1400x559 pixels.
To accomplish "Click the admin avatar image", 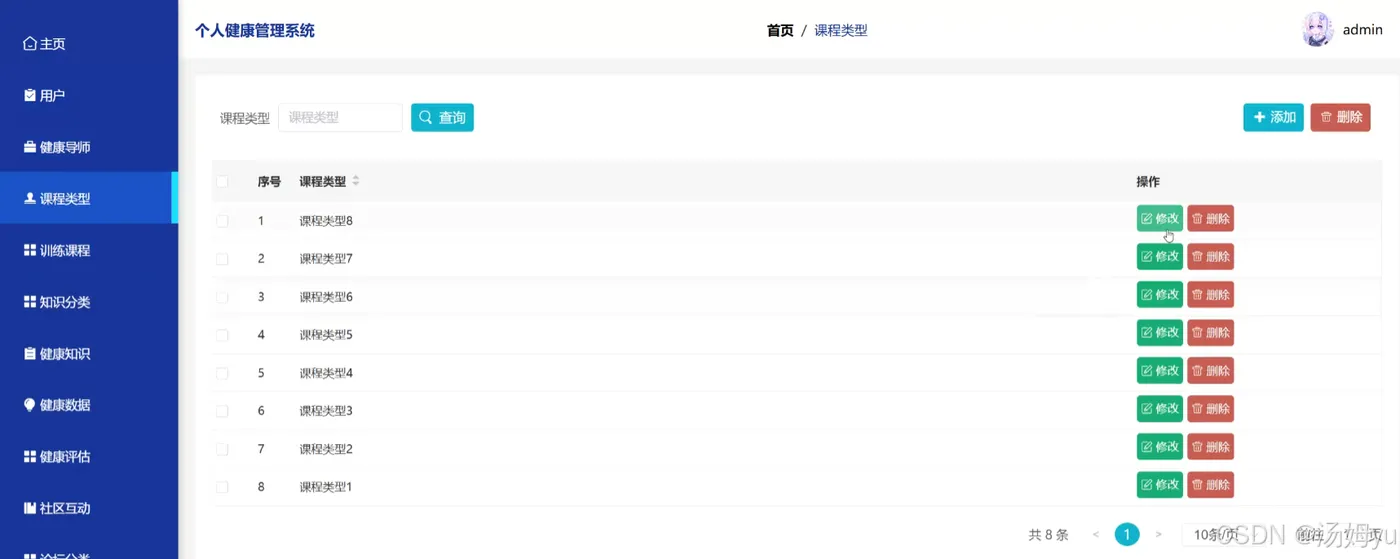I will [1317, 30].
